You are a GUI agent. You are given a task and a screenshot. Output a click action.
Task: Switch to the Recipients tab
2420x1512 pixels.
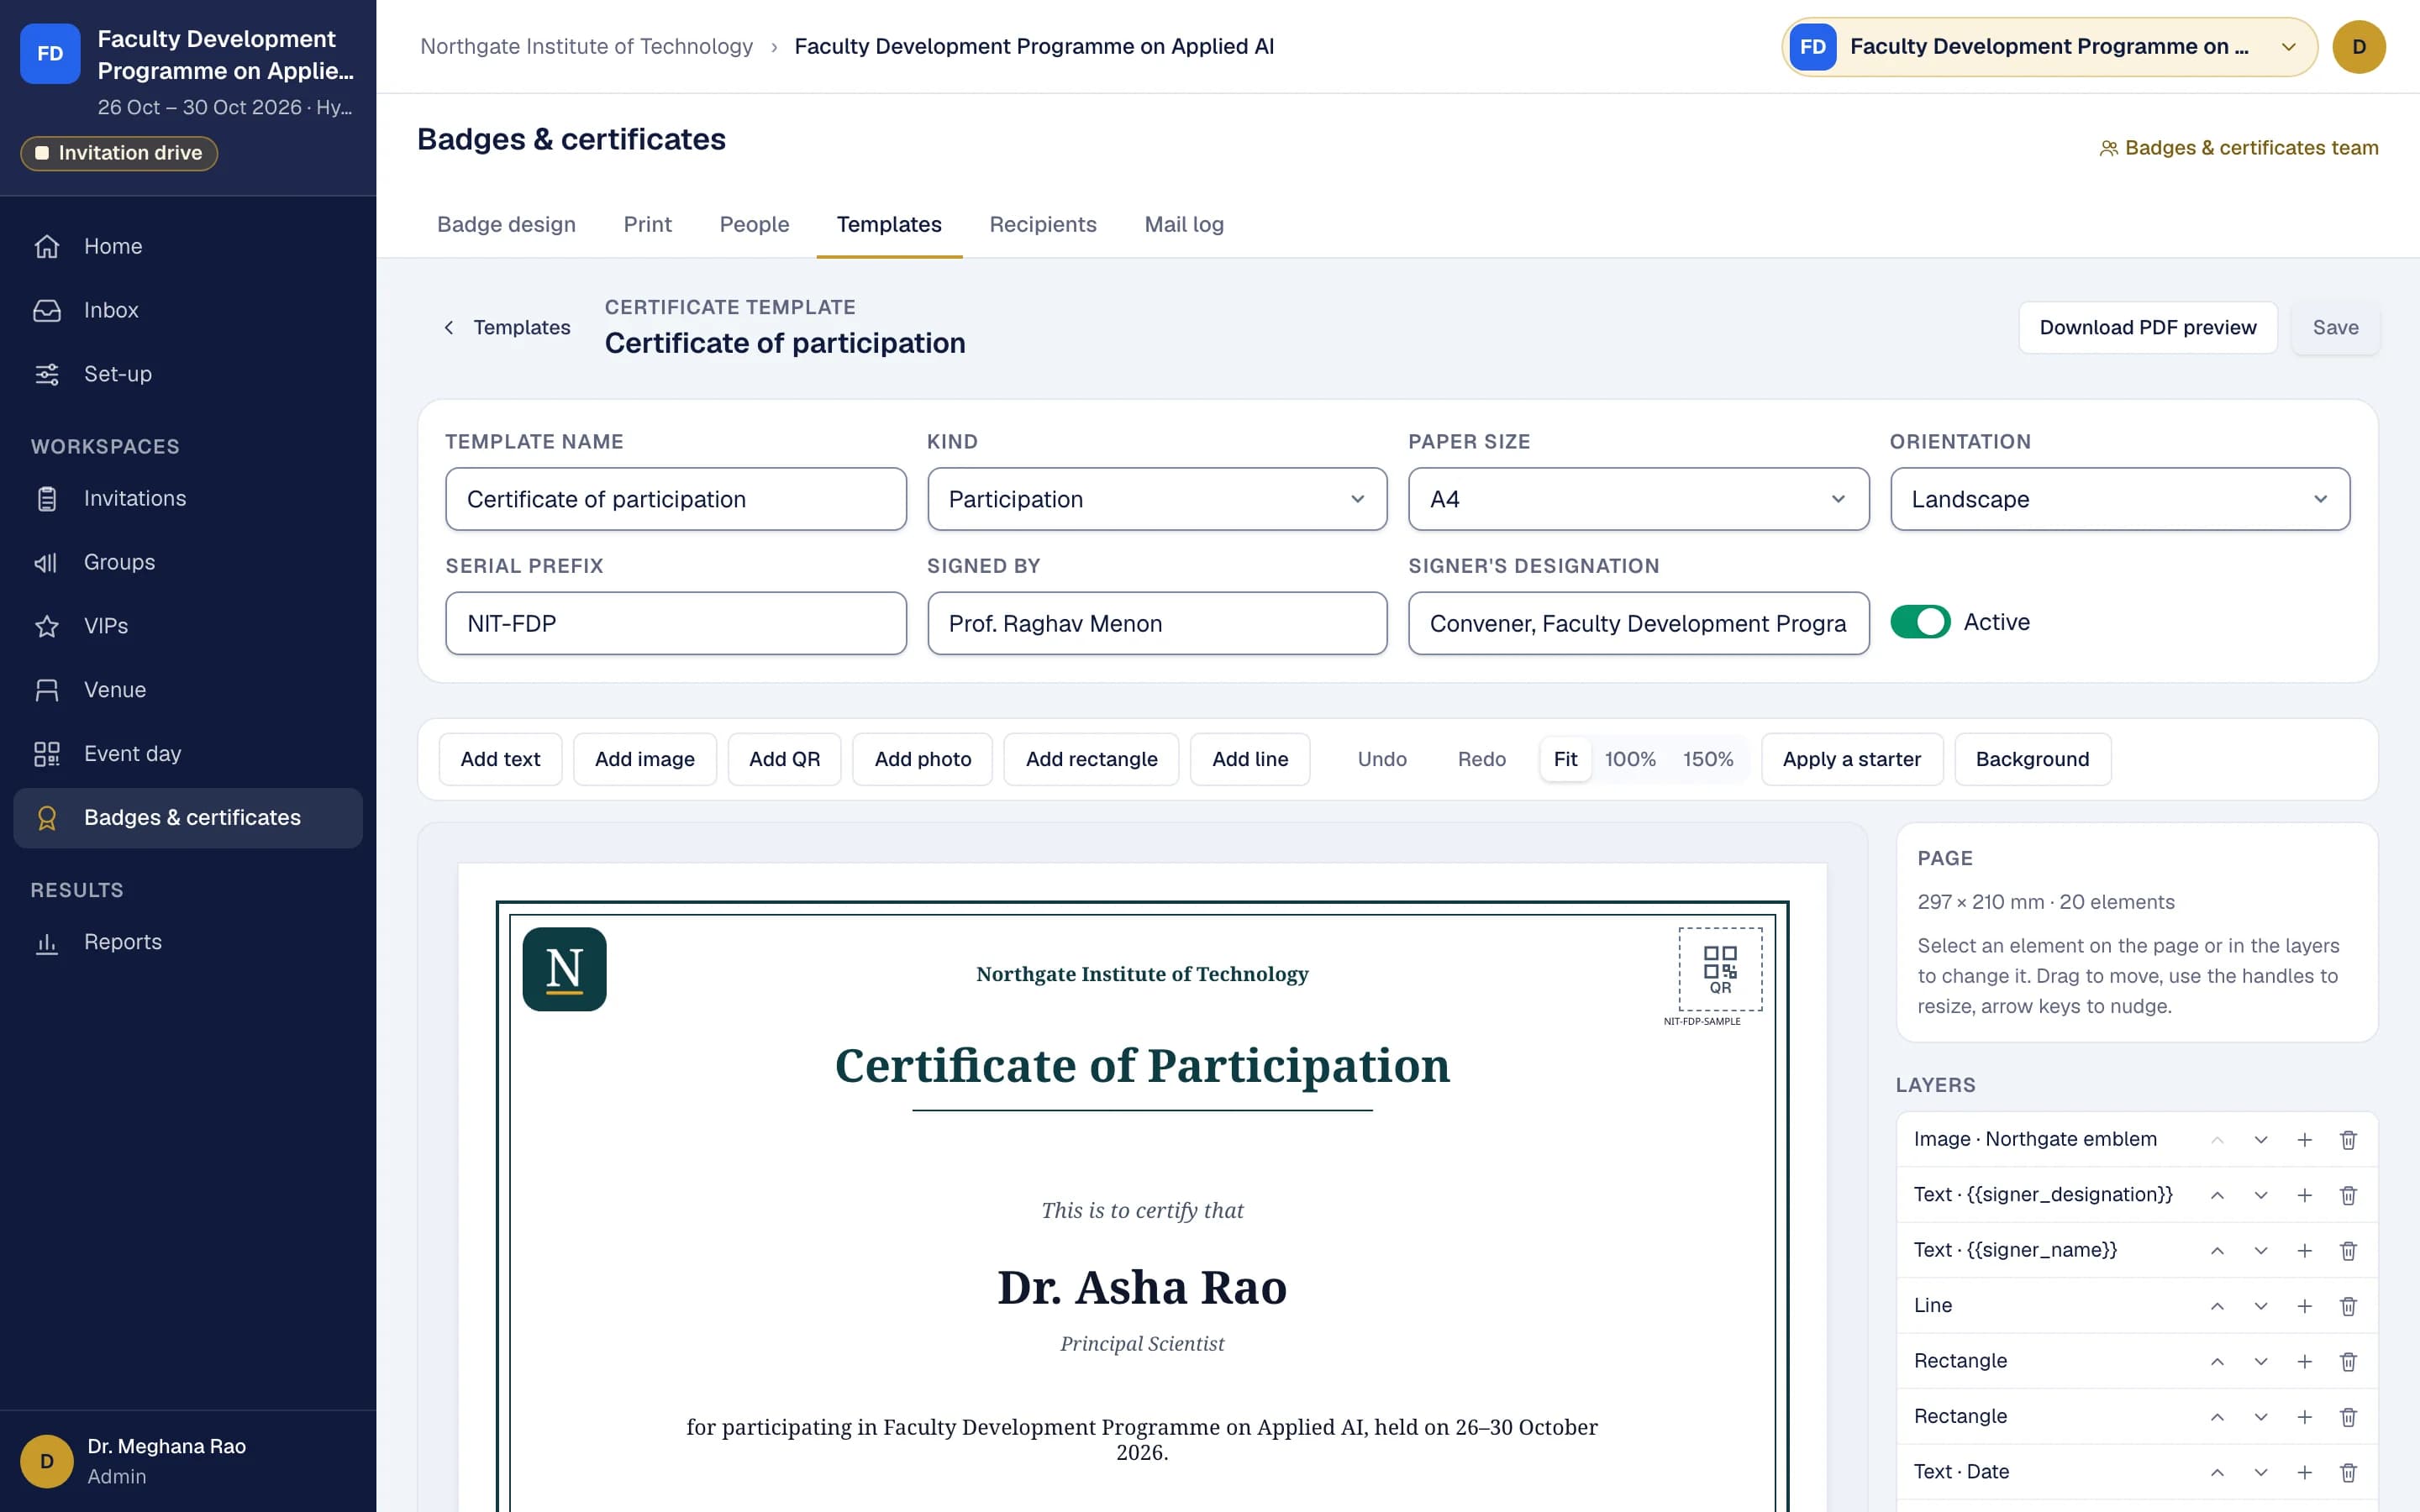pyautogui.click(x=1043, y=224)
